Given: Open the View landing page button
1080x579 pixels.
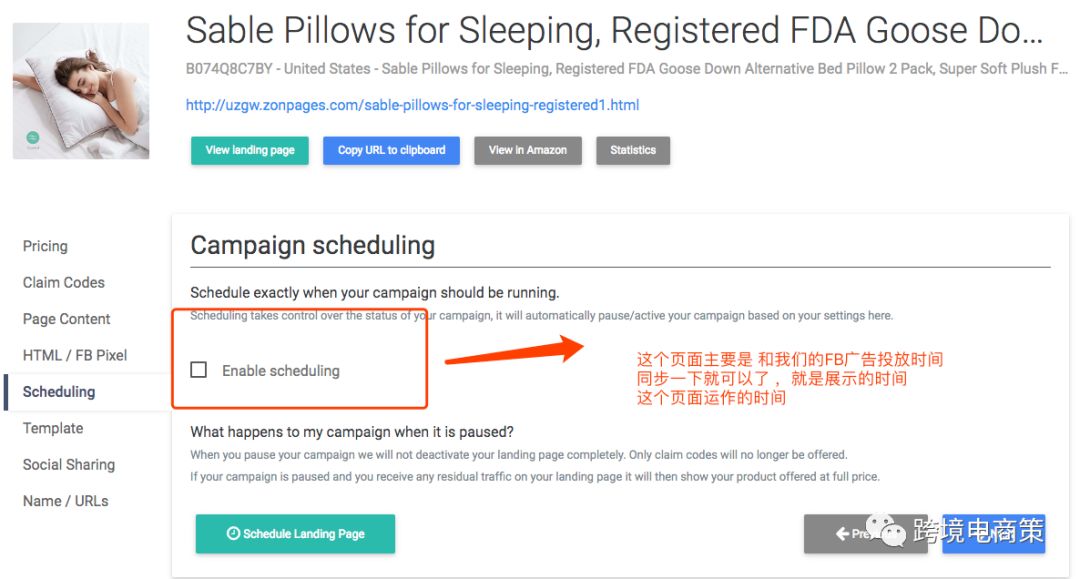Looking at the screenshot, I should click(x=249, y=150).
